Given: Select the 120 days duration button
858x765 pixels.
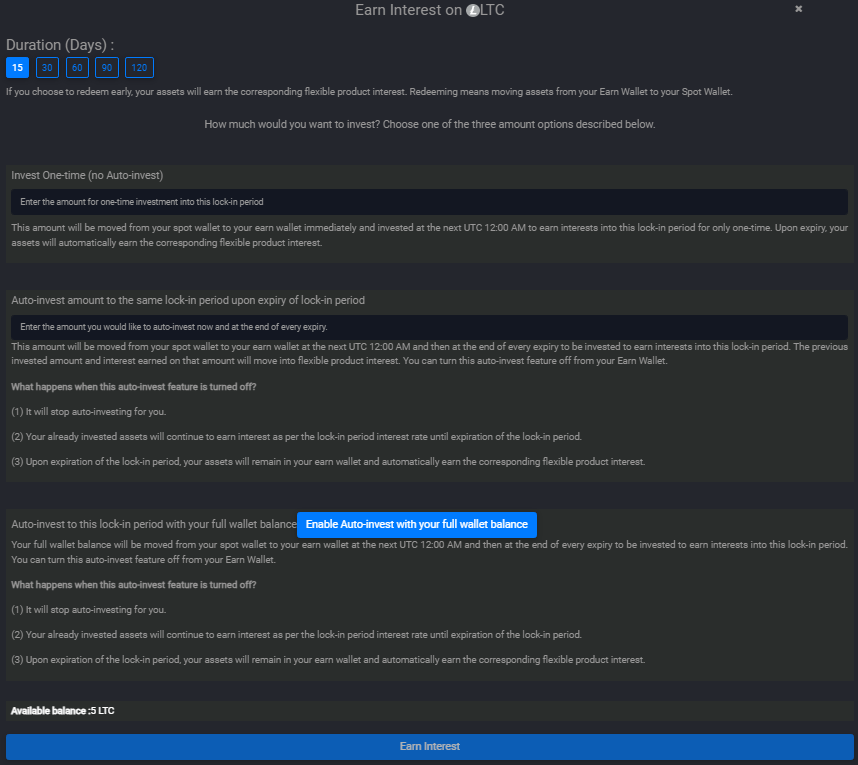Looking at the screenshot, I should pos(139,68).
